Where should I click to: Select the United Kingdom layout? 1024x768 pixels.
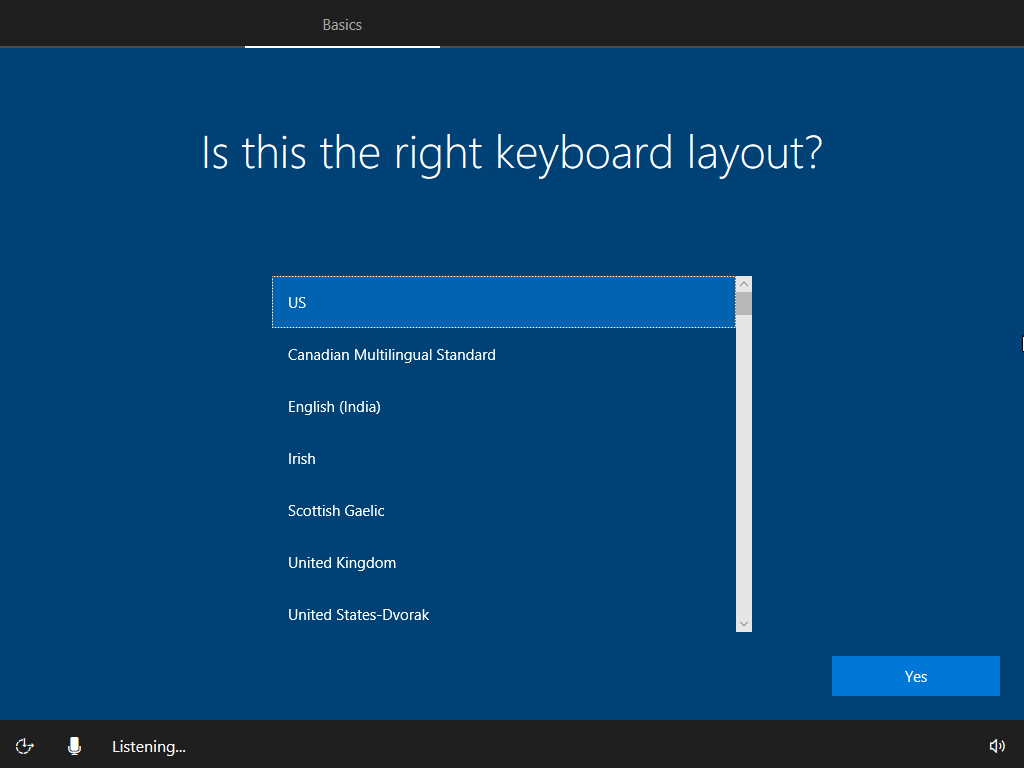pyautogui.click(x=504, y=563)
